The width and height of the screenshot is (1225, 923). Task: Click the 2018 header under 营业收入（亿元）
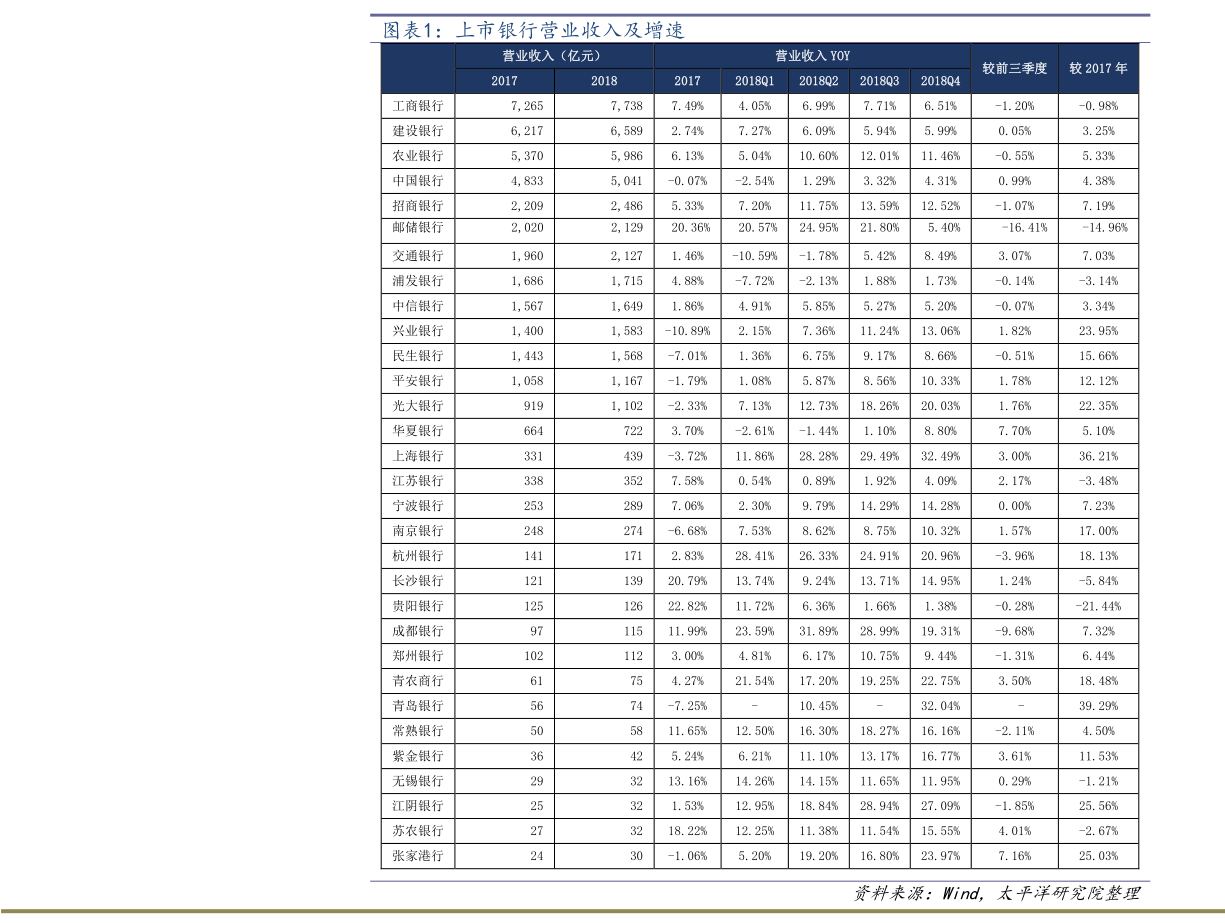pos(604,81)
